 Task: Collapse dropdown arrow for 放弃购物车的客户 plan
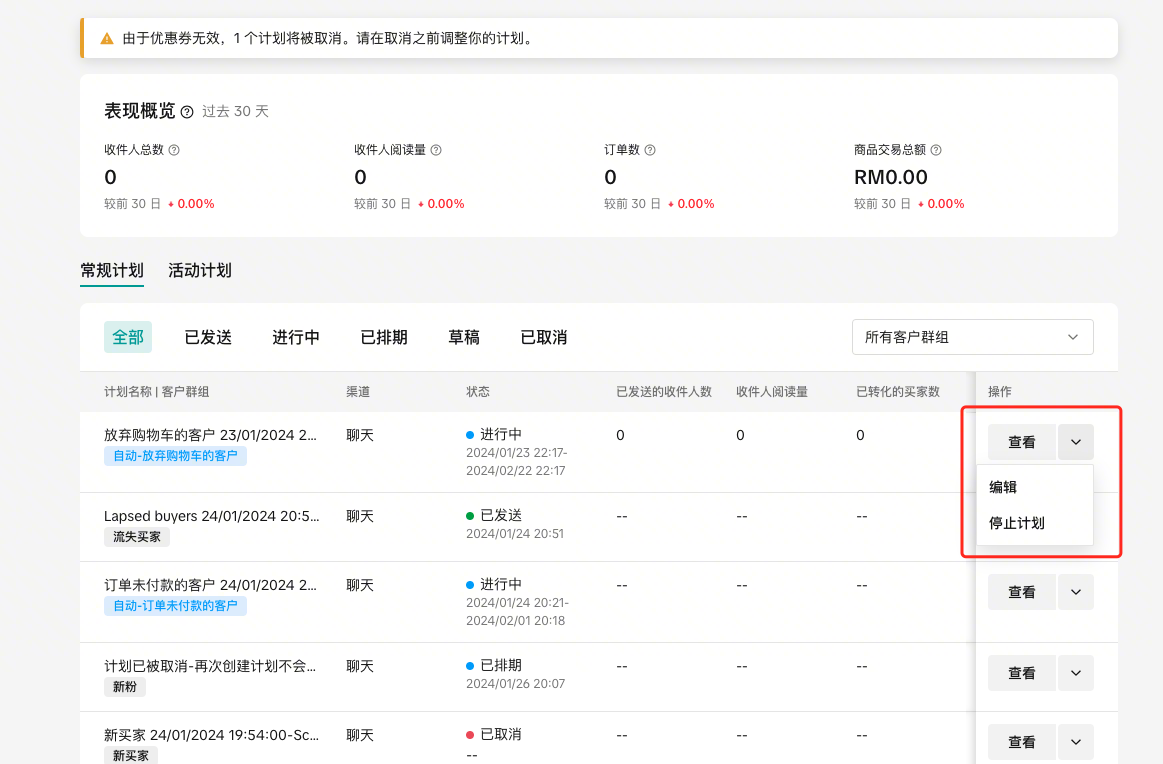point(1076,442)
